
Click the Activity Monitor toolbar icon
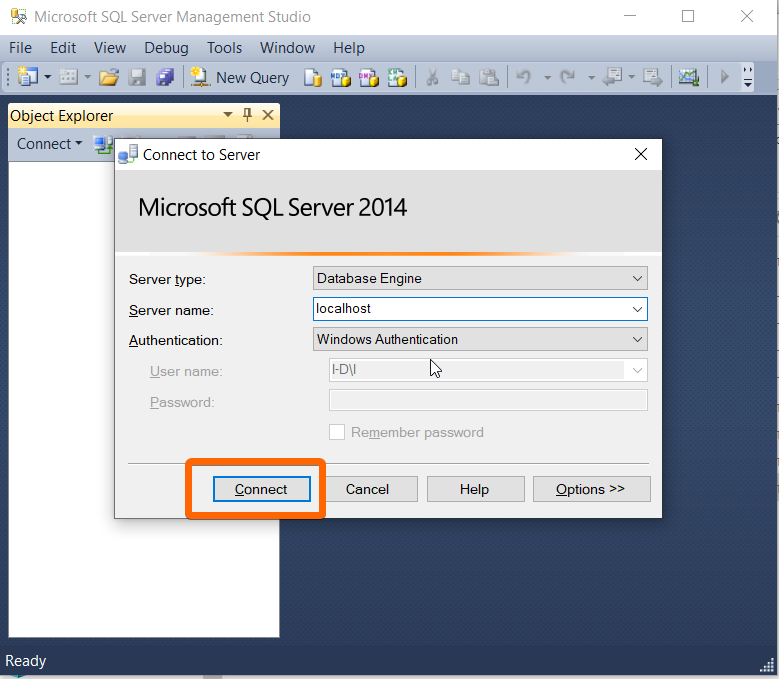pyautogui.click(x=689, y=77)
